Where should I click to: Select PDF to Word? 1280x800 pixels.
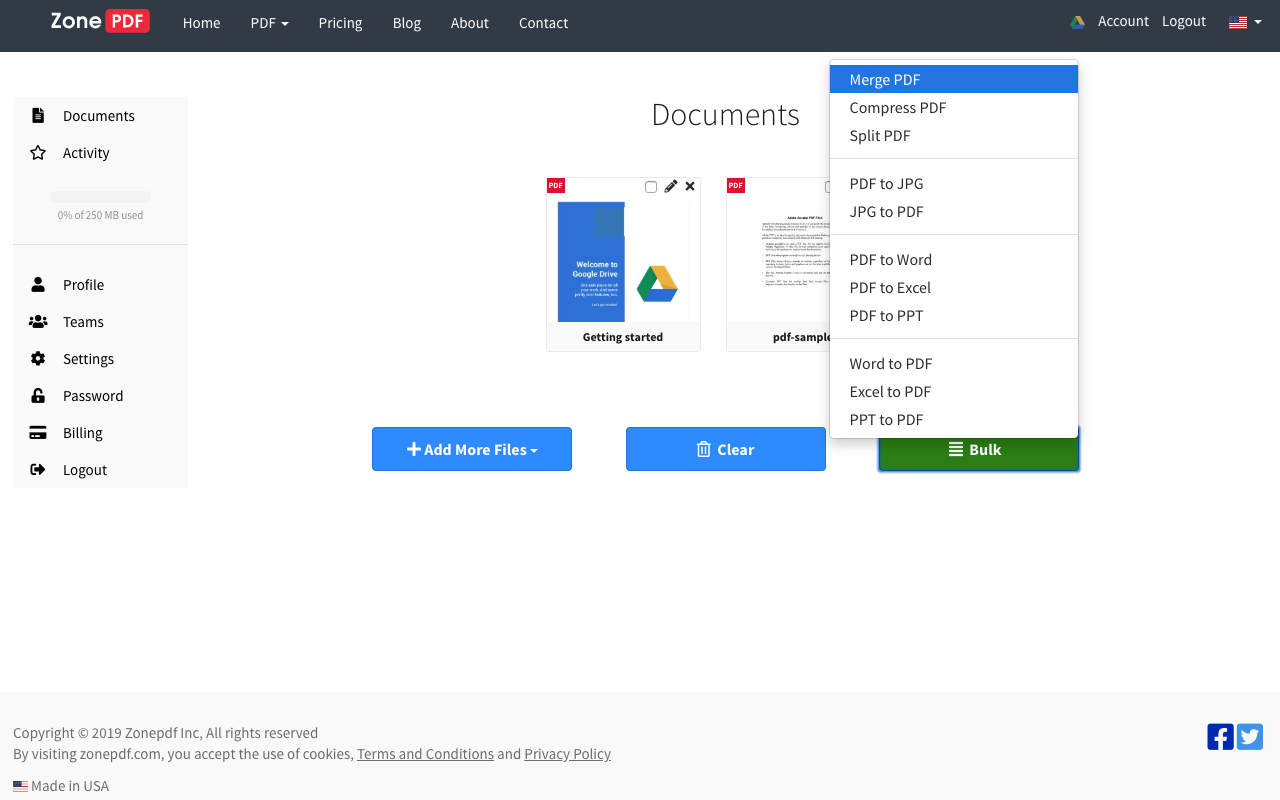click(x=954, y=259)
